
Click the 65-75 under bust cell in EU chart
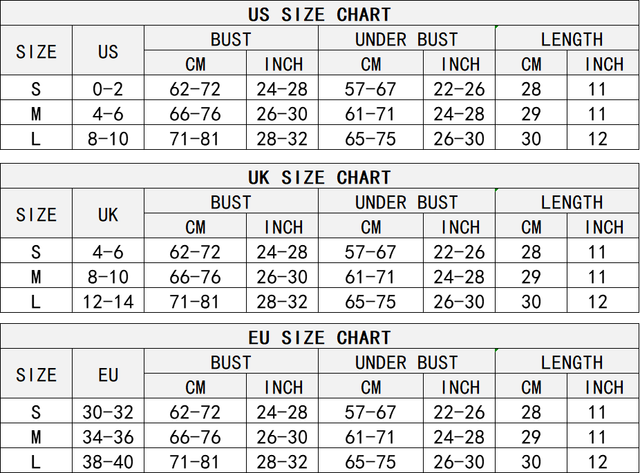click(x=370, y=461)
